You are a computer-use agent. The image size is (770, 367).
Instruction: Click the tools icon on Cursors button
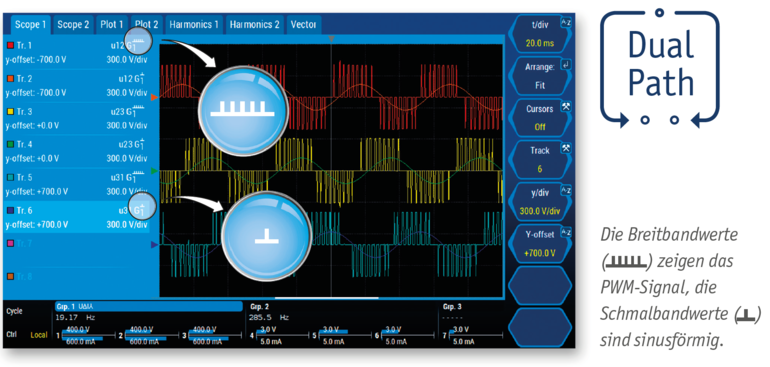pyautogui.click(x=565, y=106)
